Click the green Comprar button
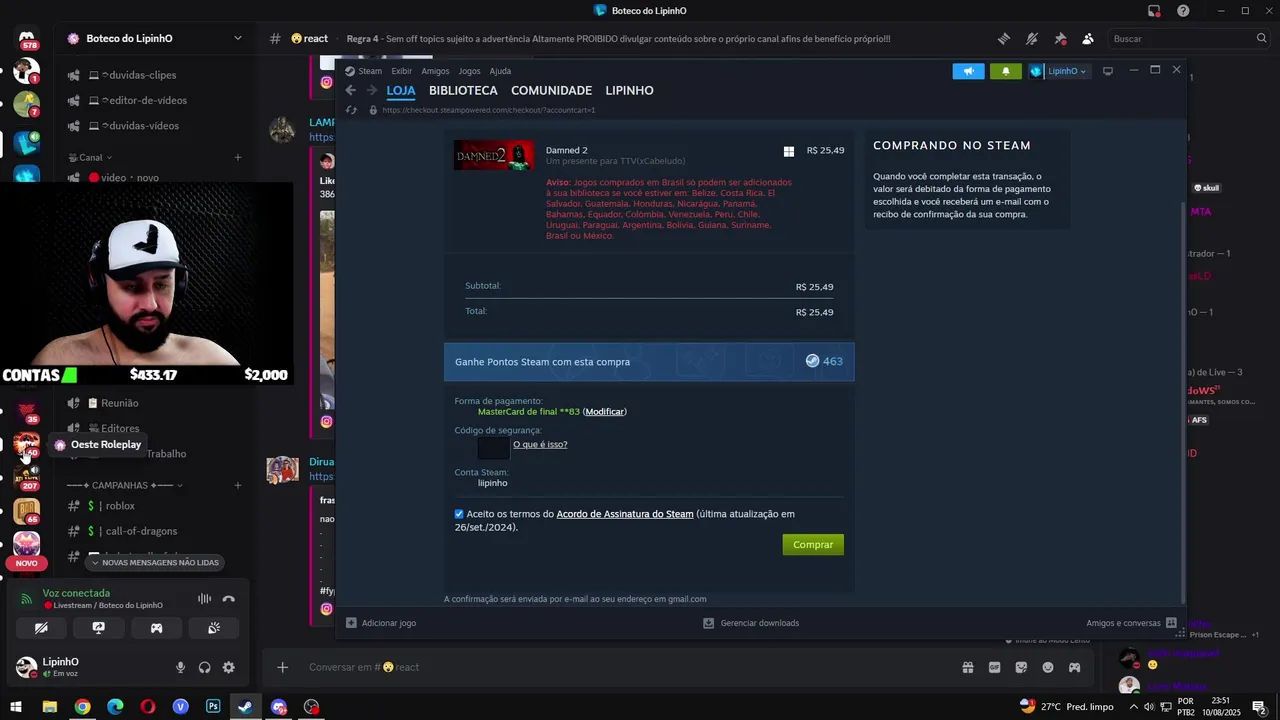This screenshot has height=720, width=1280. (x=813, y=544)
